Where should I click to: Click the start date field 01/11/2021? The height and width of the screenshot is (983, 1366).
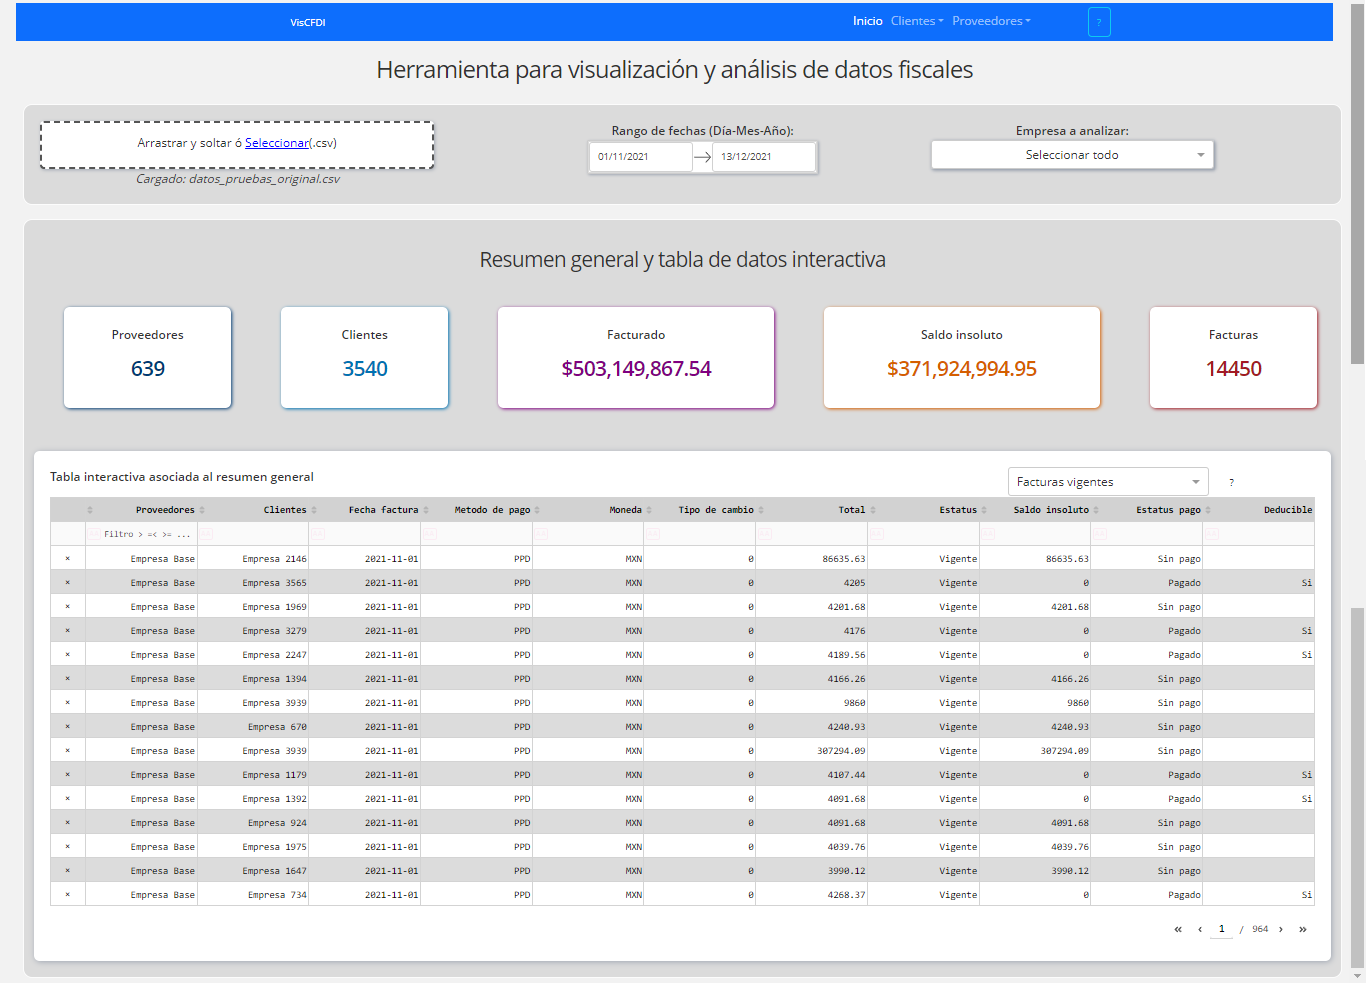point(640,157)
